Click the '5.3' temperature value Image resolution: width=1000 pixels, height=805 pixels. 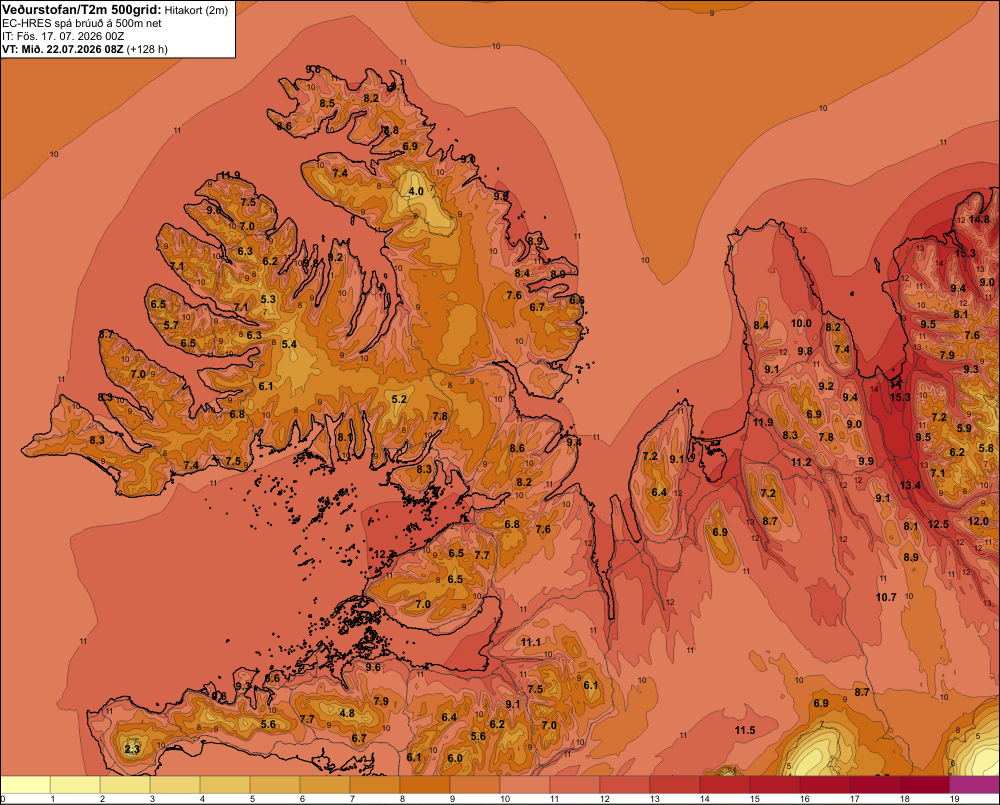point(268,299)
